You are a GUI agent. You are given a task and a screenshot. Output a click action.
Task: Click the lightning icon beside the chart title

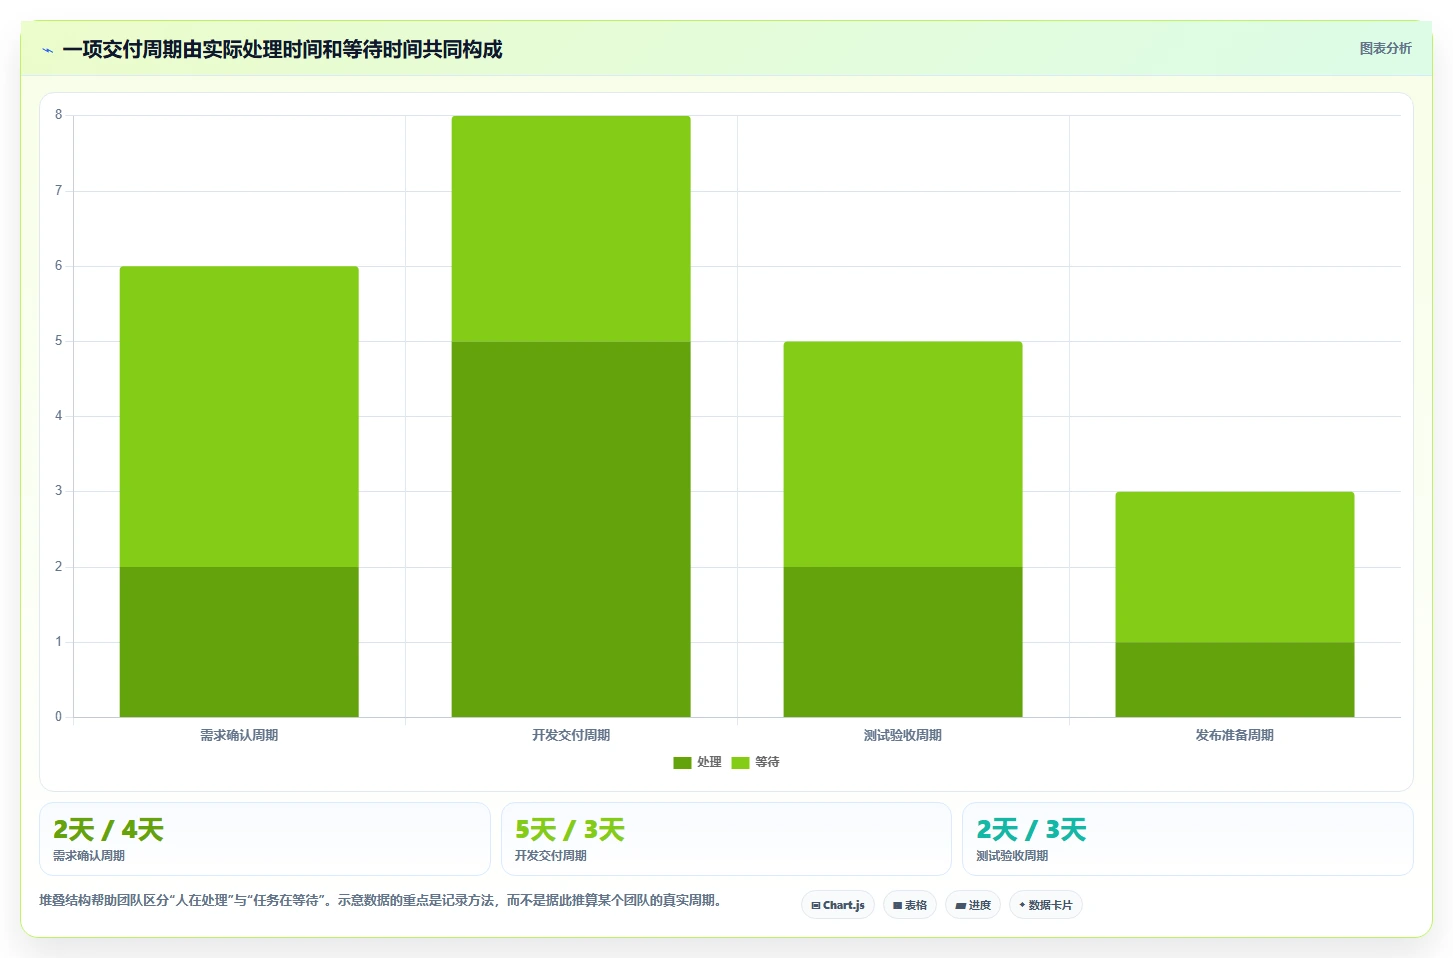click(47, 50)
